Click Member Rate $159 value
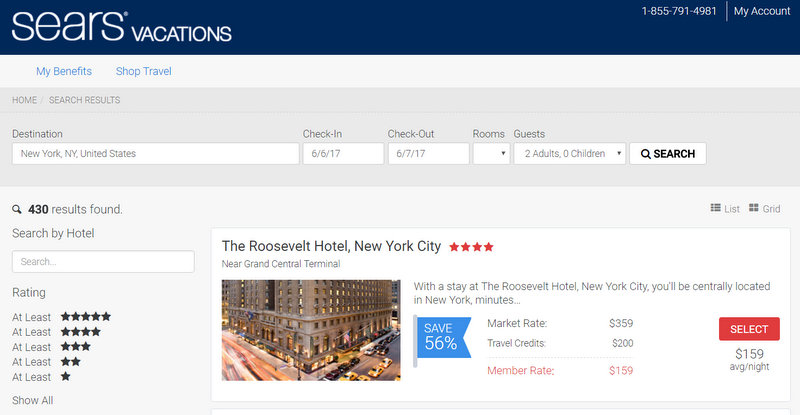 click(620, 371)
